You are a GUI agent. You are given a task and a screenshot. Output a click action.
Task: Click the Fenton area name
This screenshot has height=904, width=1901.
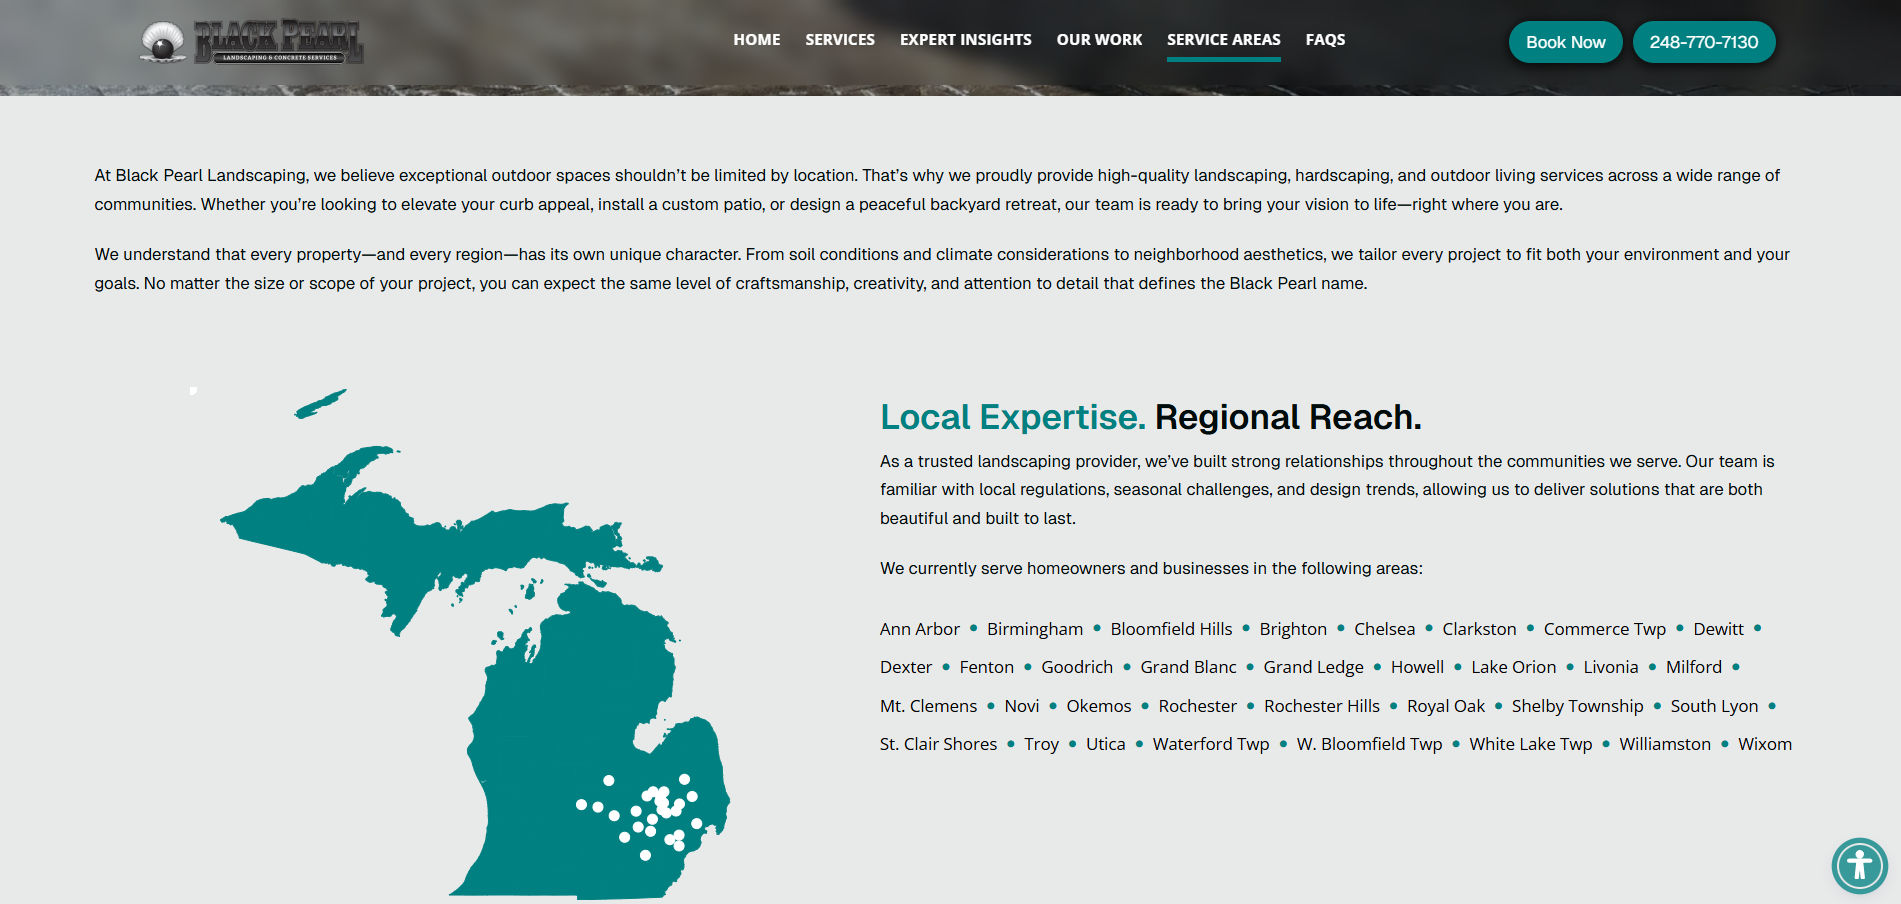(x=986, y=667)
